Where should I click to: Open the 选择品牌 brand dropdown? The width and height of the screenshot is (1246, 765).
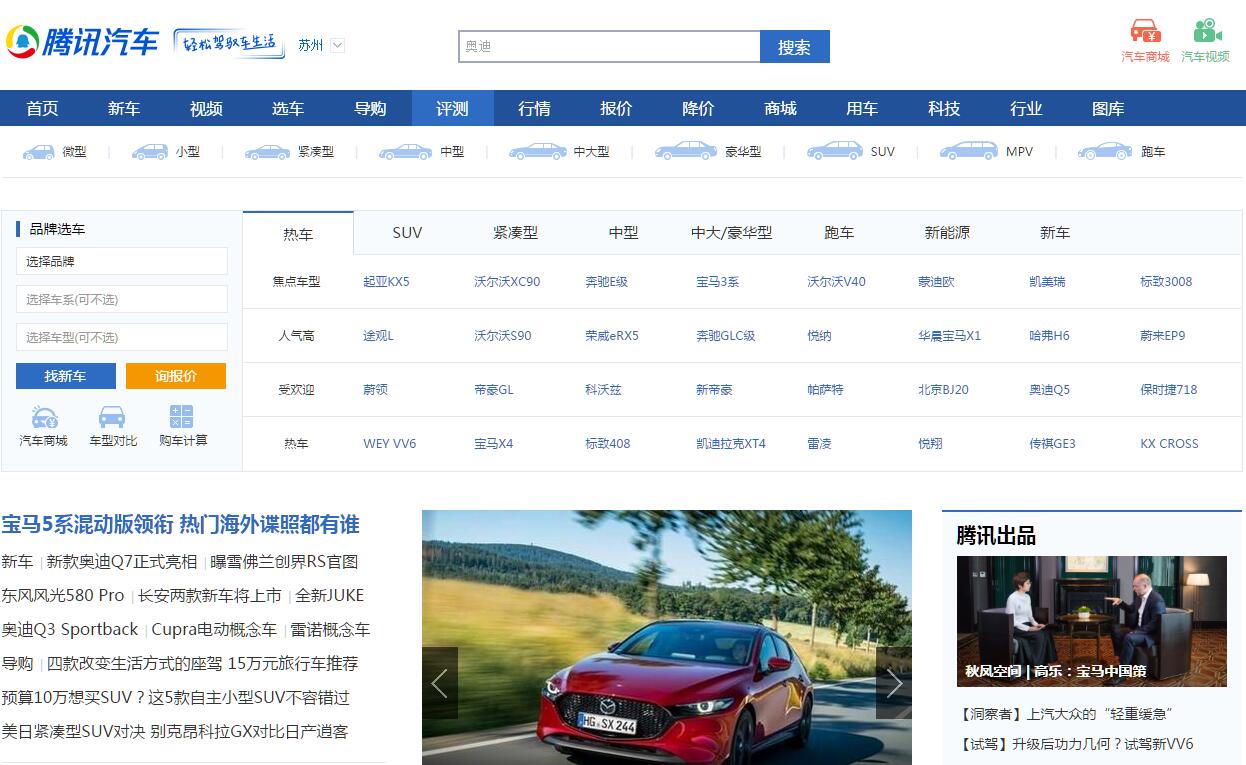122,261
